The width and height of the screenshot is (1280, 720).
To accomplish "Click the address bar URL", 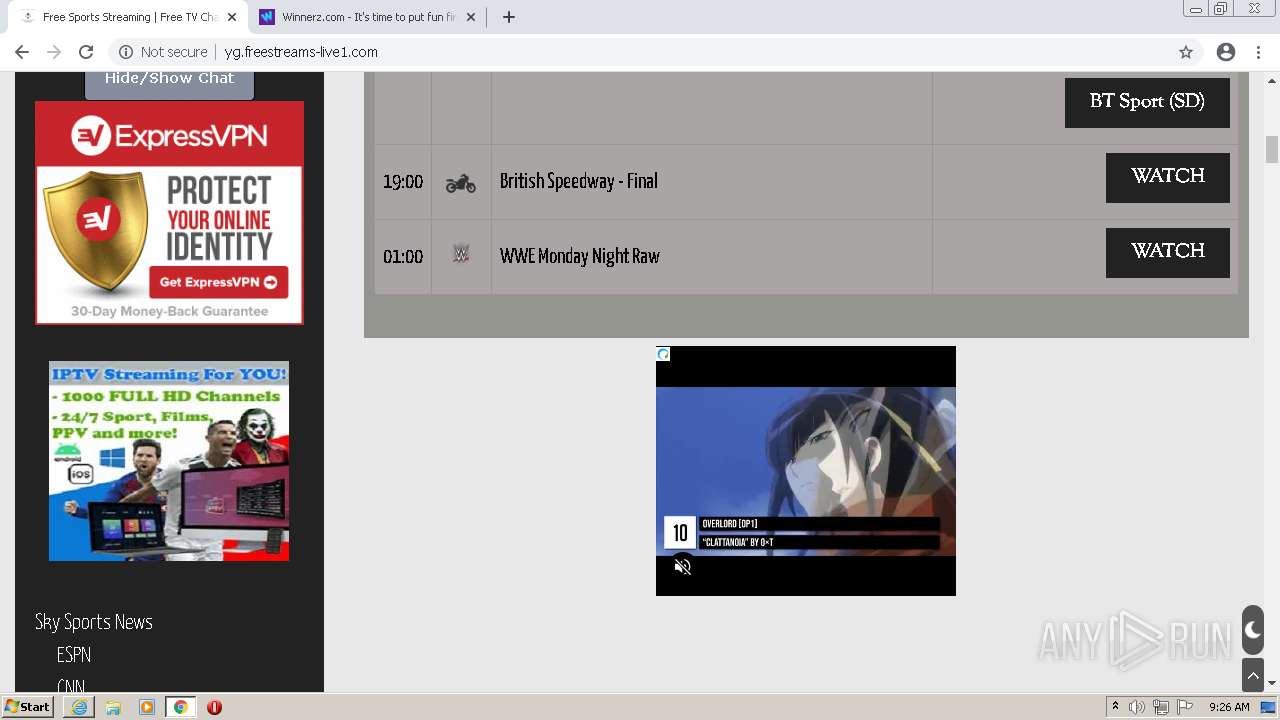I will tap(301, 52).
